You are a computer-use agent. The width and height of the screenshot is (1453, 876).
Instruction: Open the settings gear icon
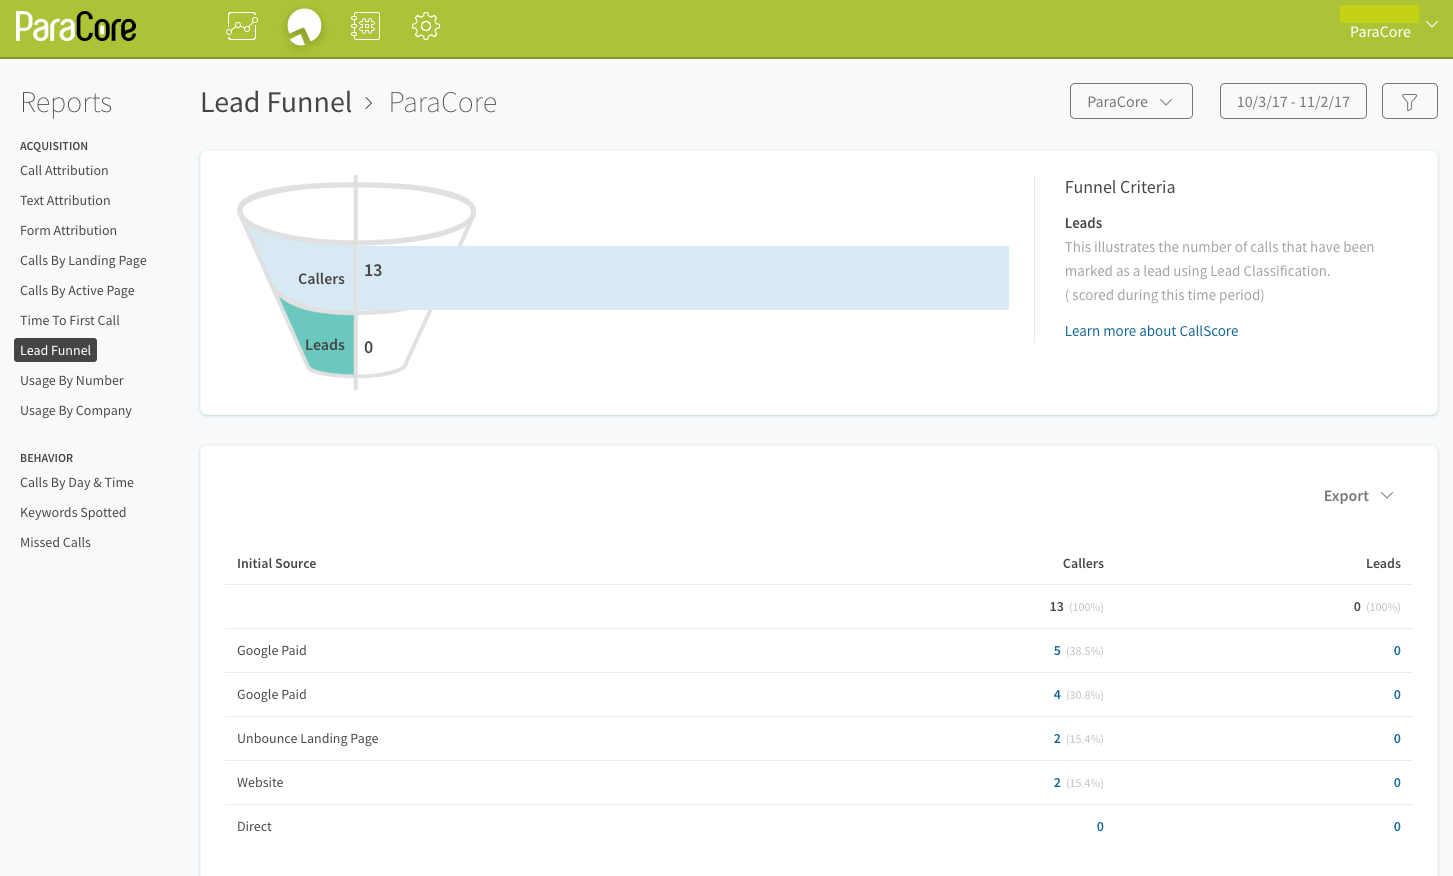426,26
